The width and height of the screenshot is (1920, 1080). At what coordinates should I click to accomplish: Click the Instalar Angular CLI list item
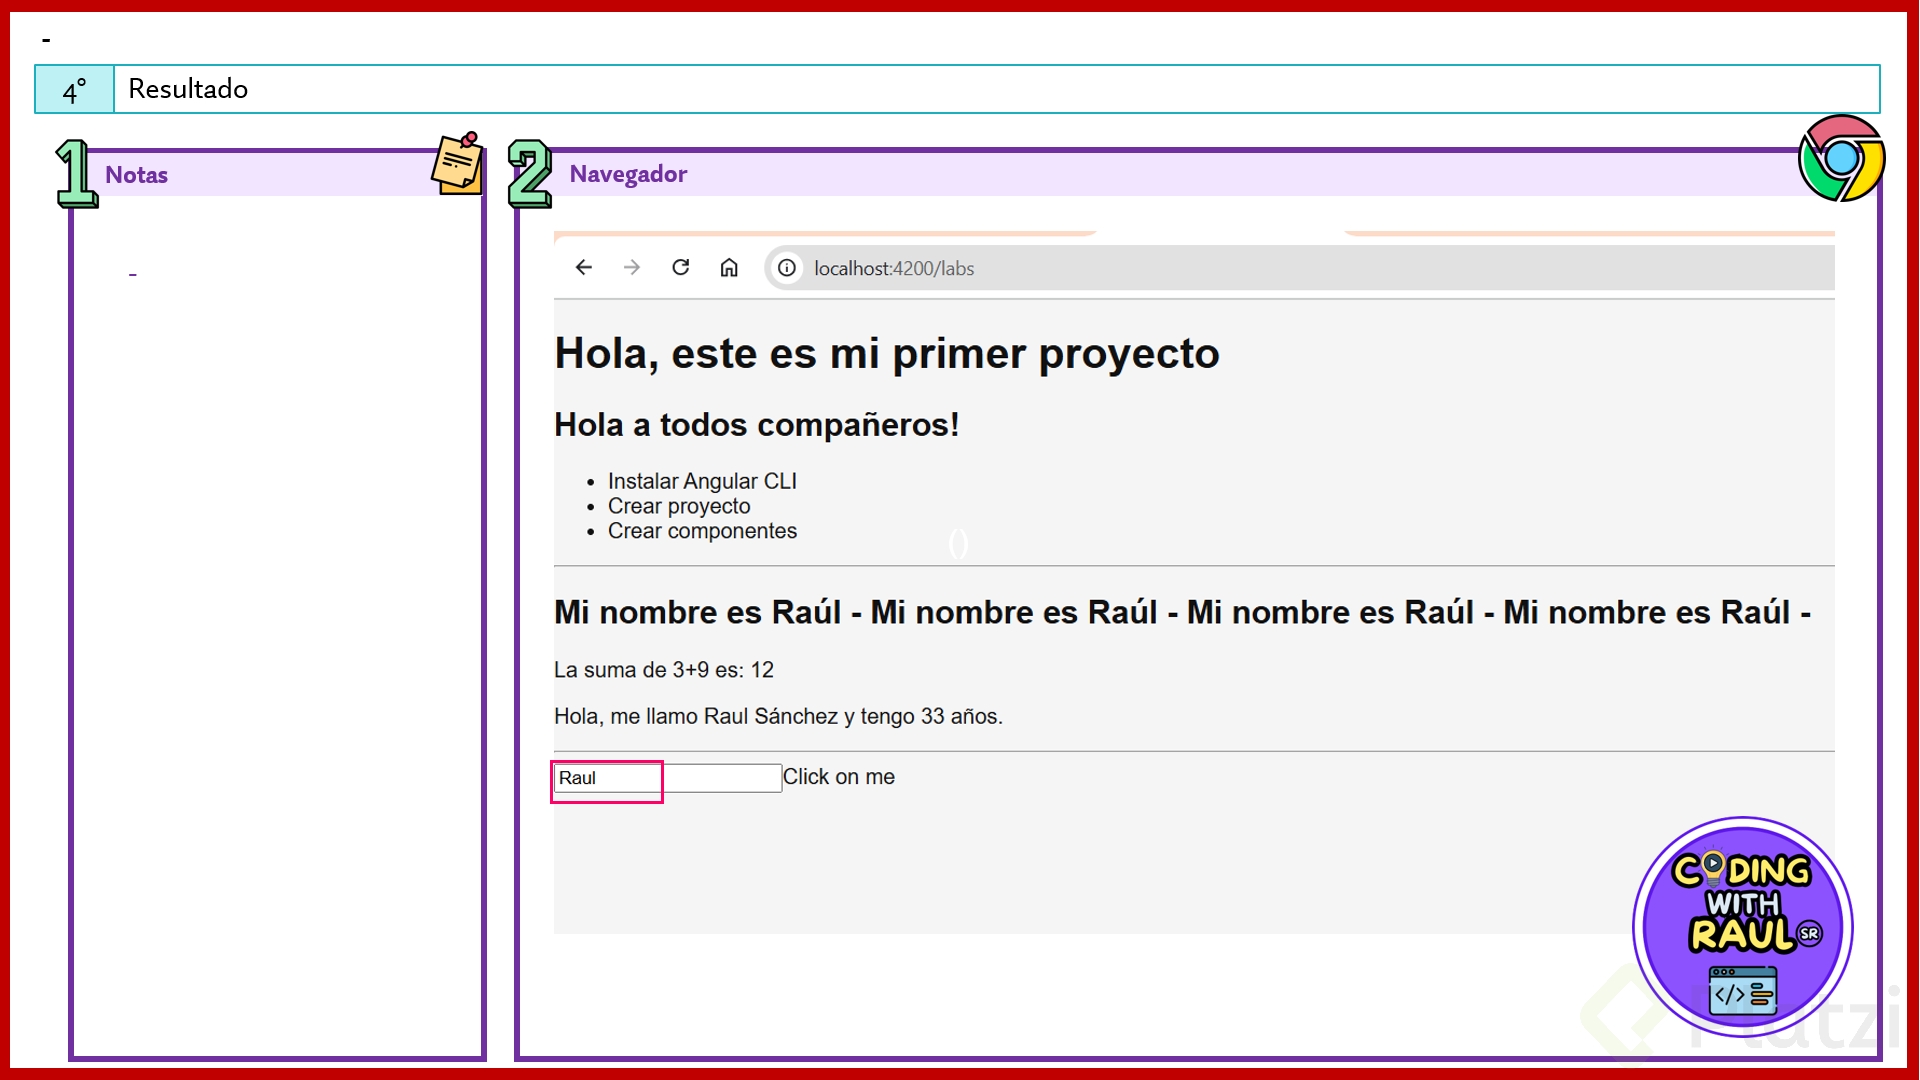tap(702, 481)
